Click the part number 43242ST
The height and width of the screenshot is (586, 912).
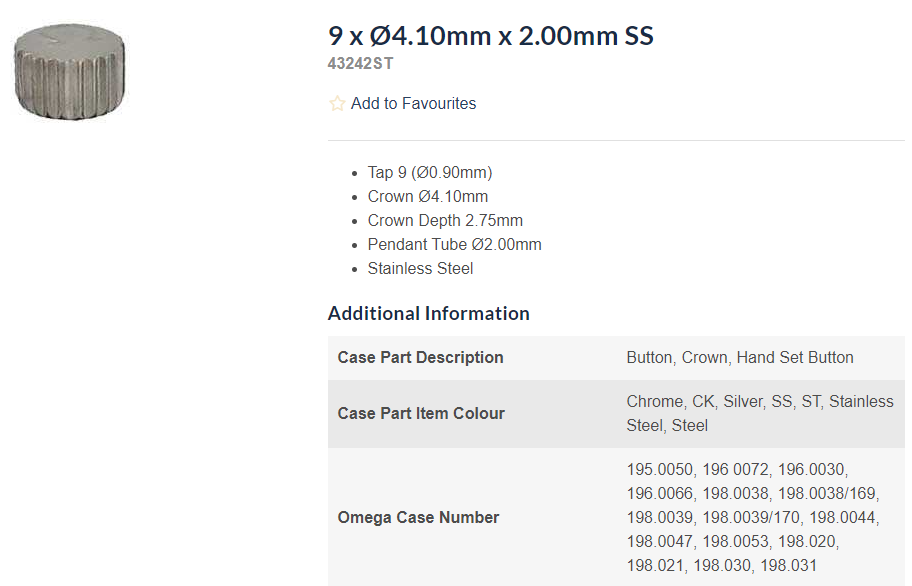[x=360, y=63]
